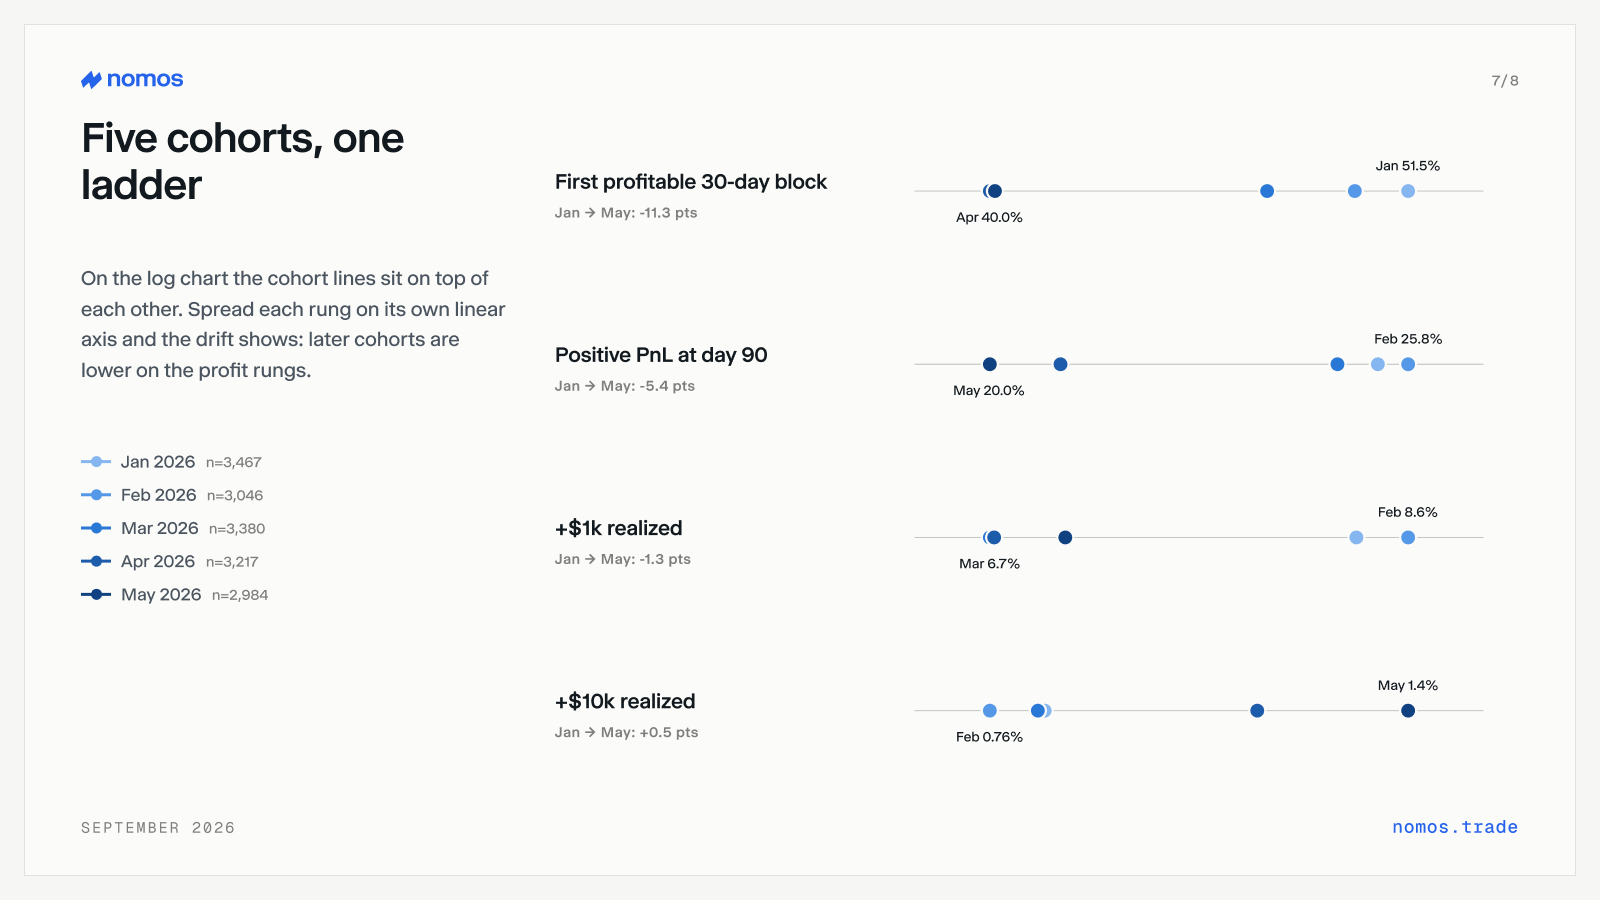Click the 'Positive PnL at day 90' heading
Image resolution: width=1600 pixels, height=900 pixels.
tap(661, 355)
